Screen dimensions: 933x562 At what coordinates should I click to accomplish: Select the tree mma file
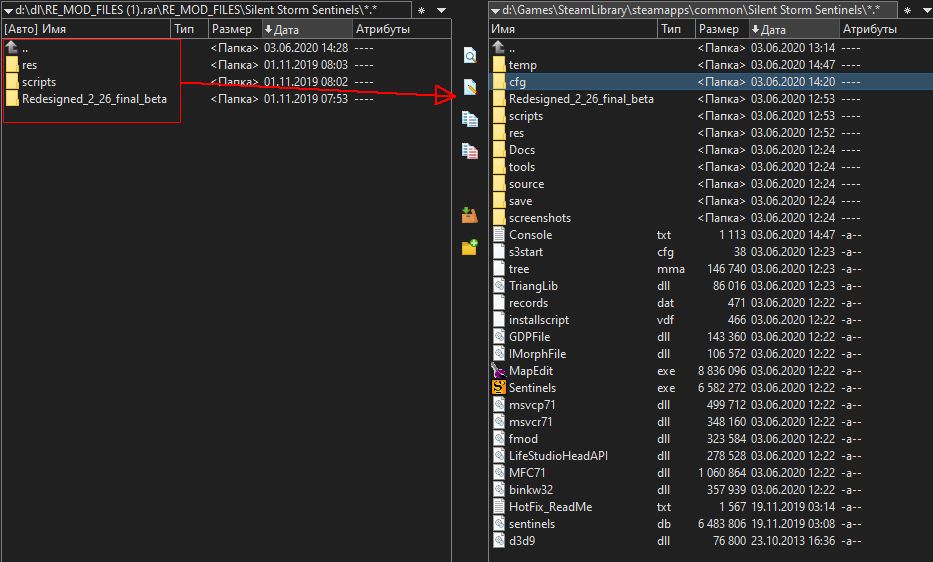[x=711, y=269]
